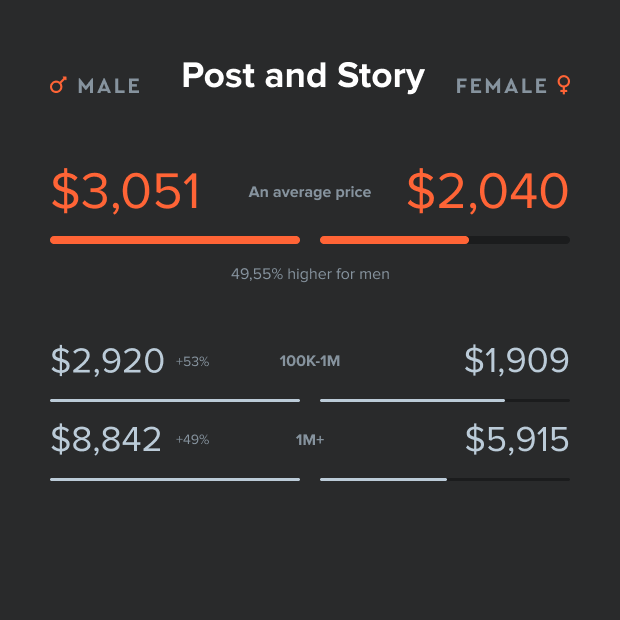Select the 100K-1M follower range label
Viewport: 620px width, 620px height.
point(310,361)
